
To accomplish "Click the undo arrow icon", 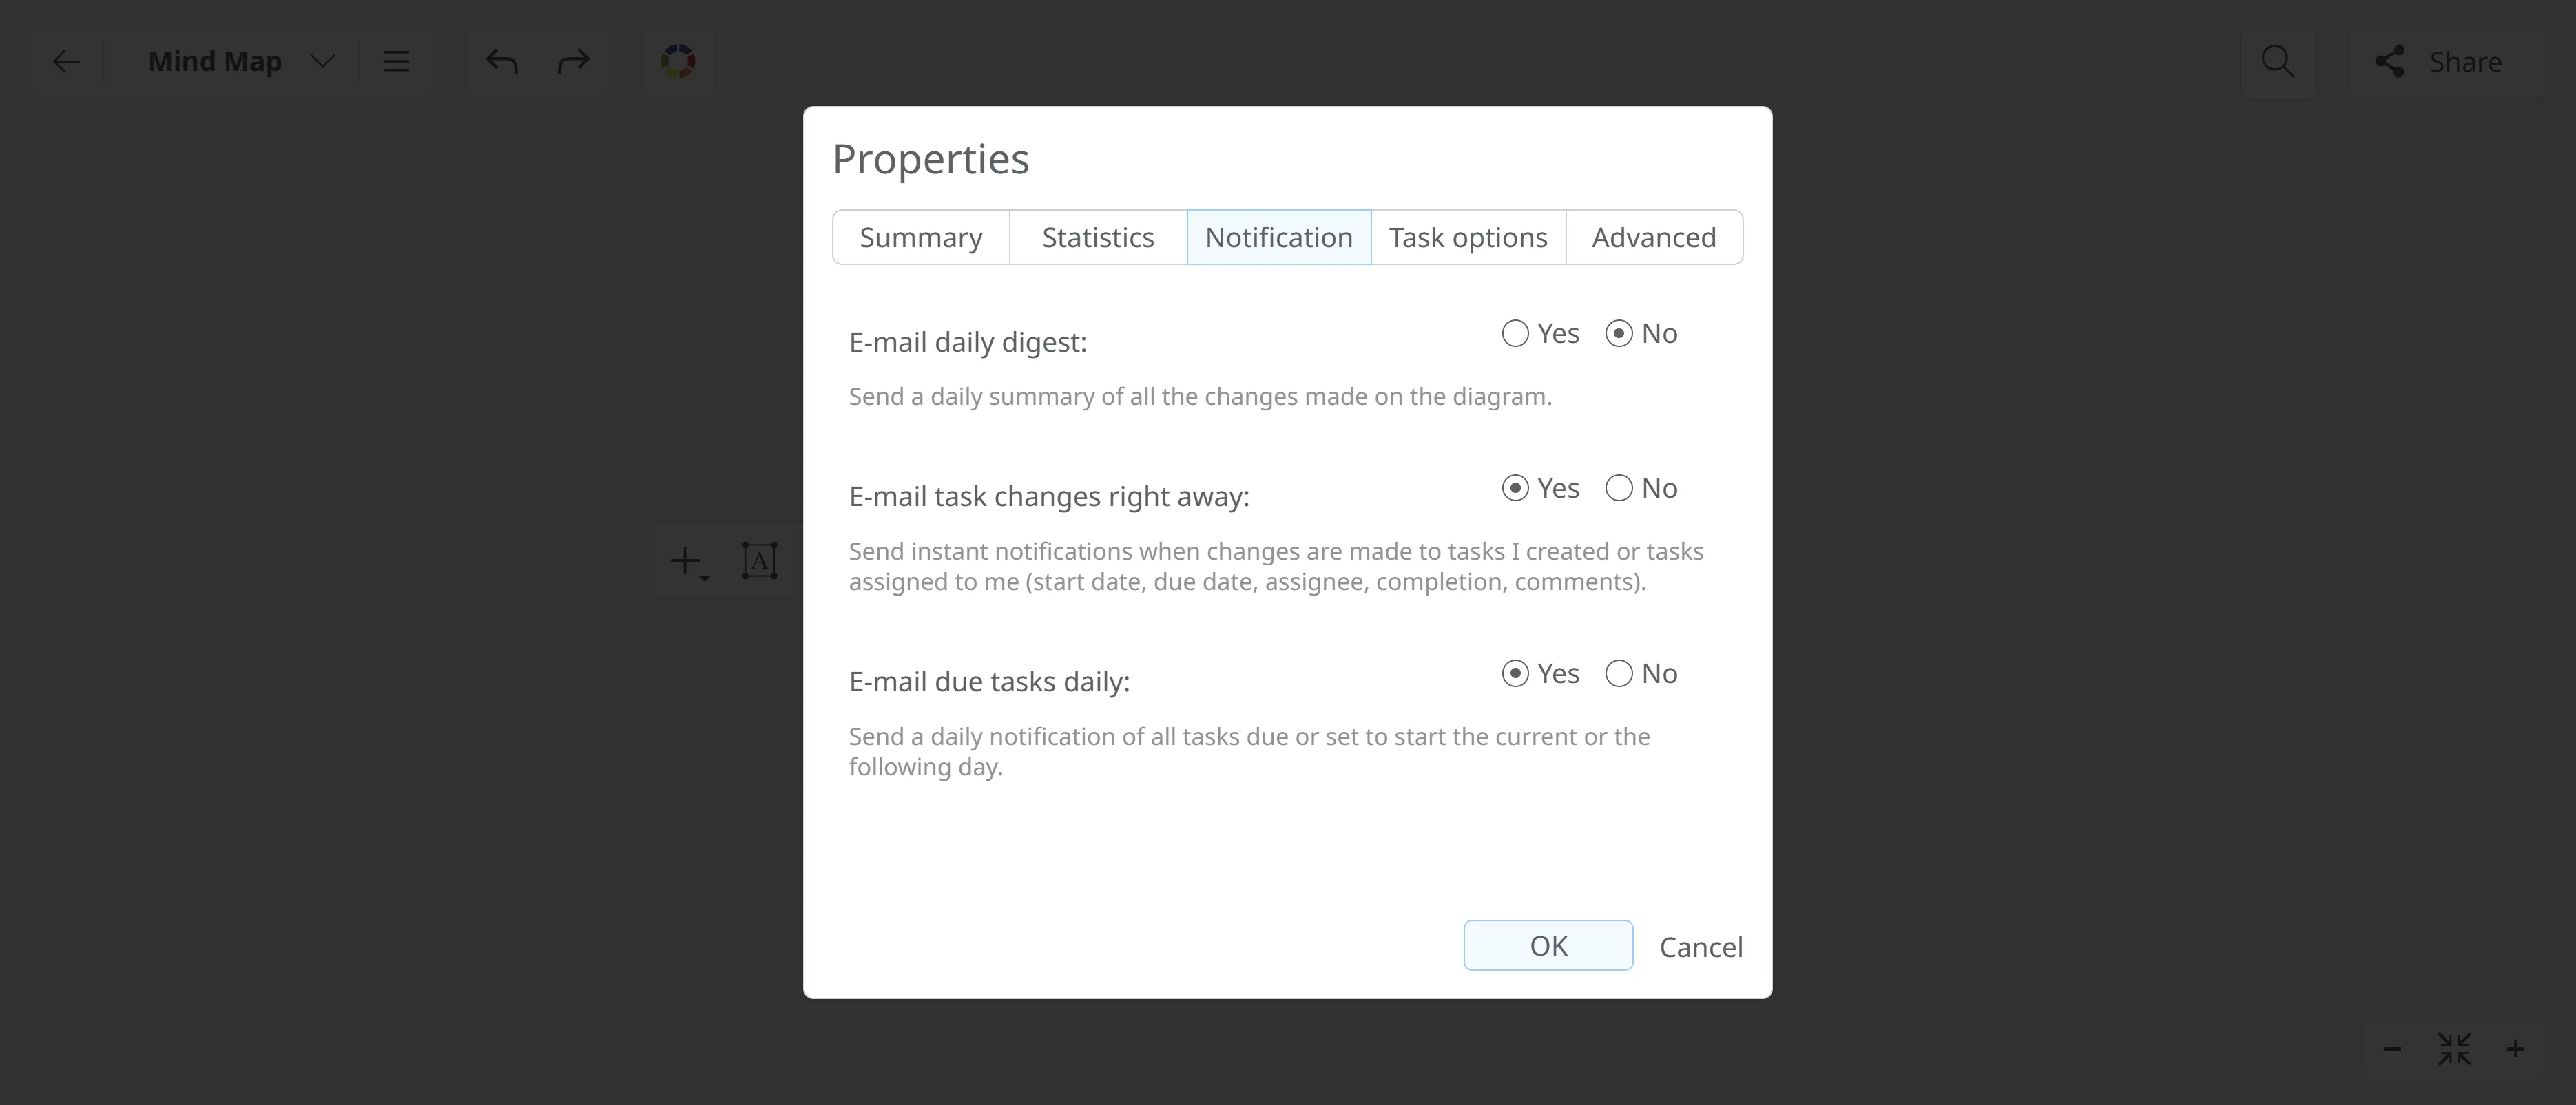I will coord(502,62).
